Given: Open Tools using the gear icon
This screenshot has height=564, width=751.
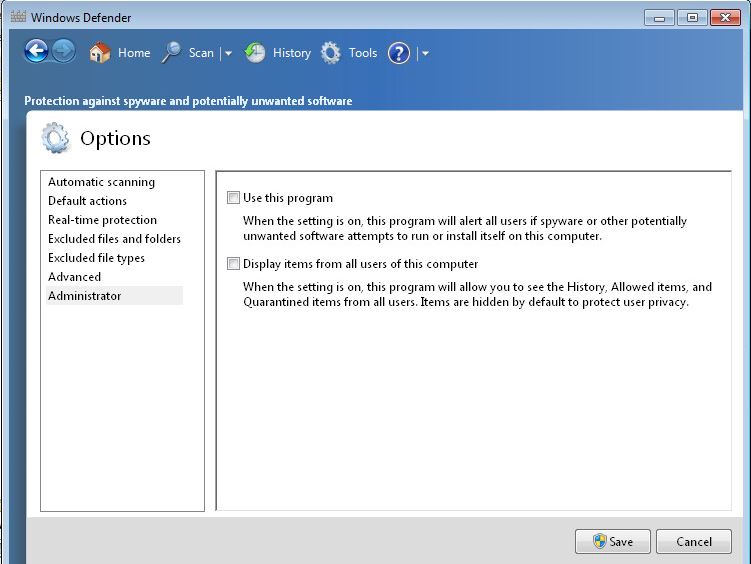Looking at the screenshot, I should [x=331, y=53].
